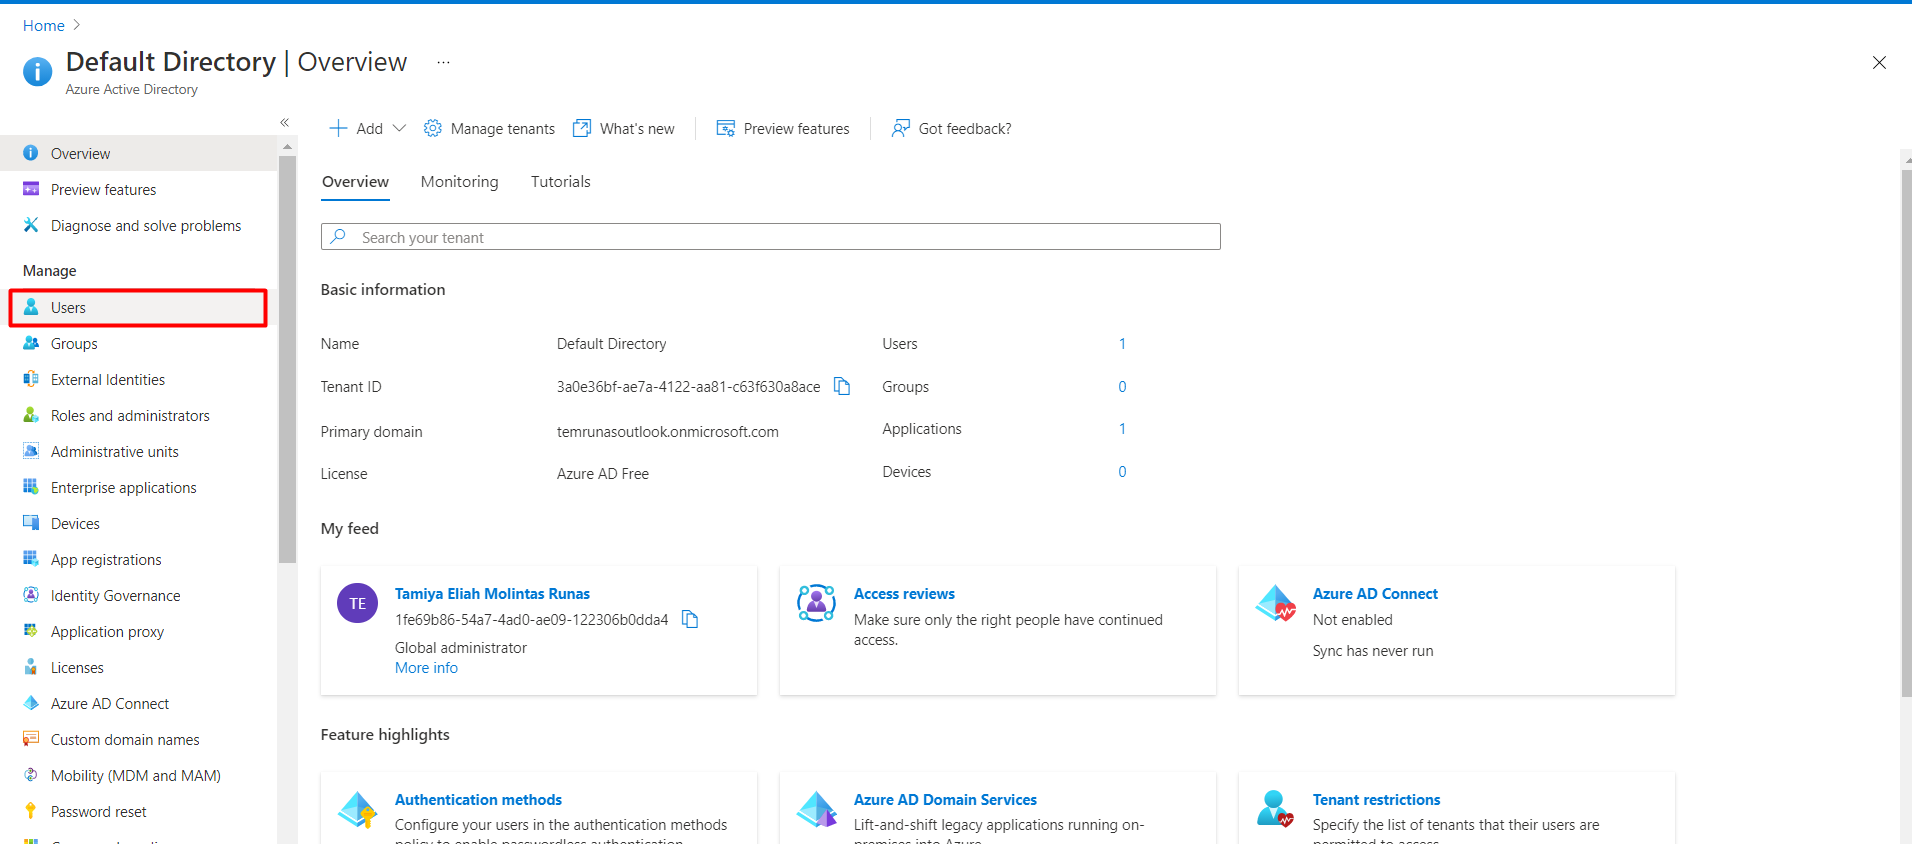Viewport: 1912px width, 844px height.
Task: Click the Diagnose and solve problems wrench icon
Action: [x=31, y=225]
